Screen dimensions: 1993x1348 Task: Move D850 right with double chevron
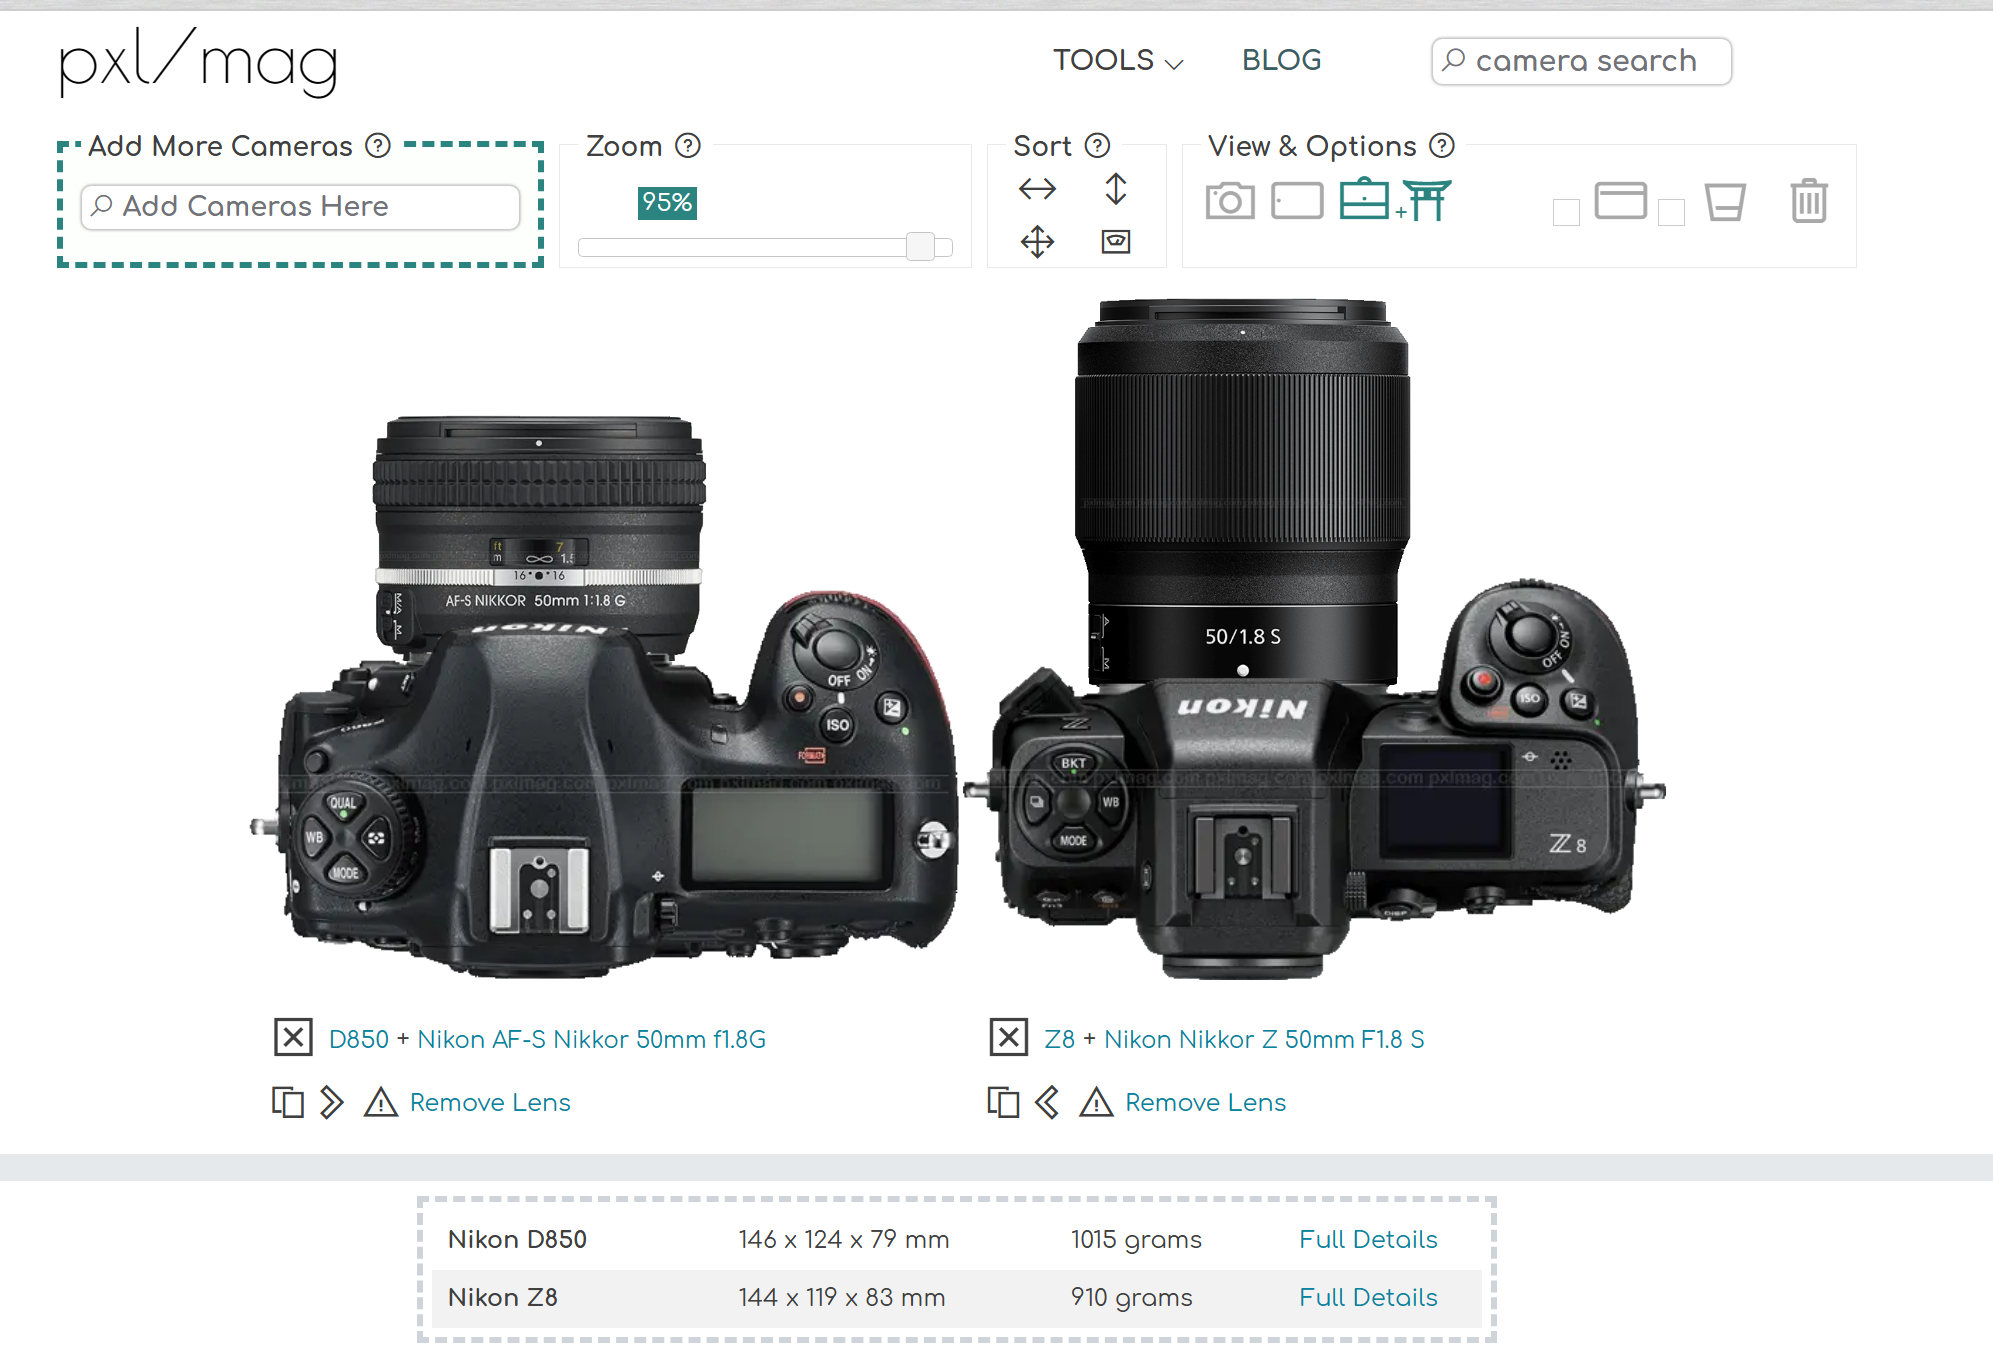[332, 1102]
